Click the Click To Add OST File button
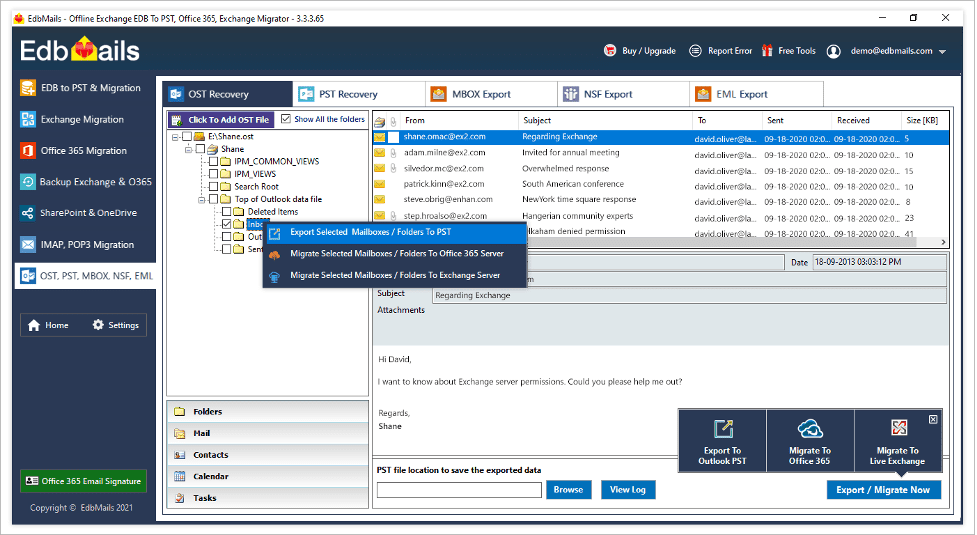Image resolution: width=977 pixels, height=535 pixels. tap(221, 120)
